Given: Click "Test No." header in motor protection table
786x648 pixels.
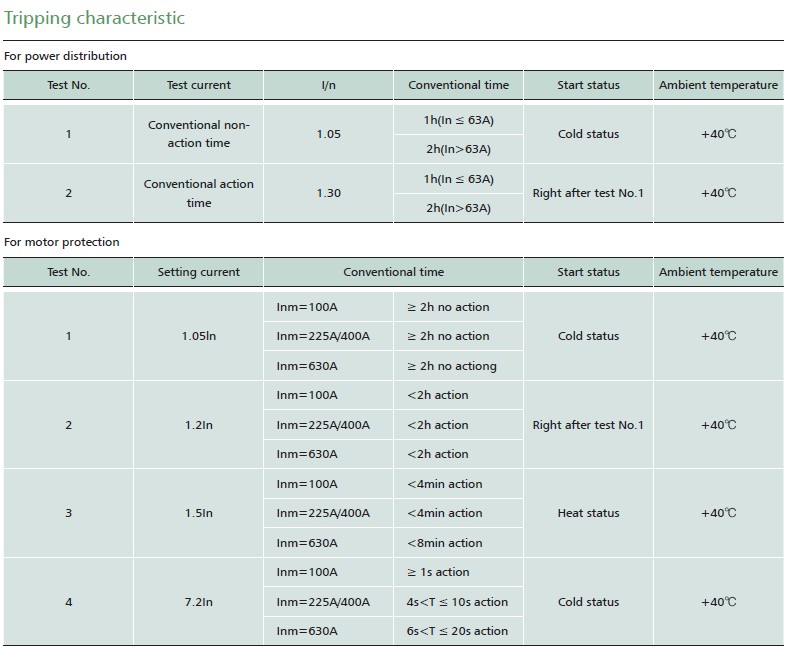Looking at the screenshot, I should [x=68, y=272].
